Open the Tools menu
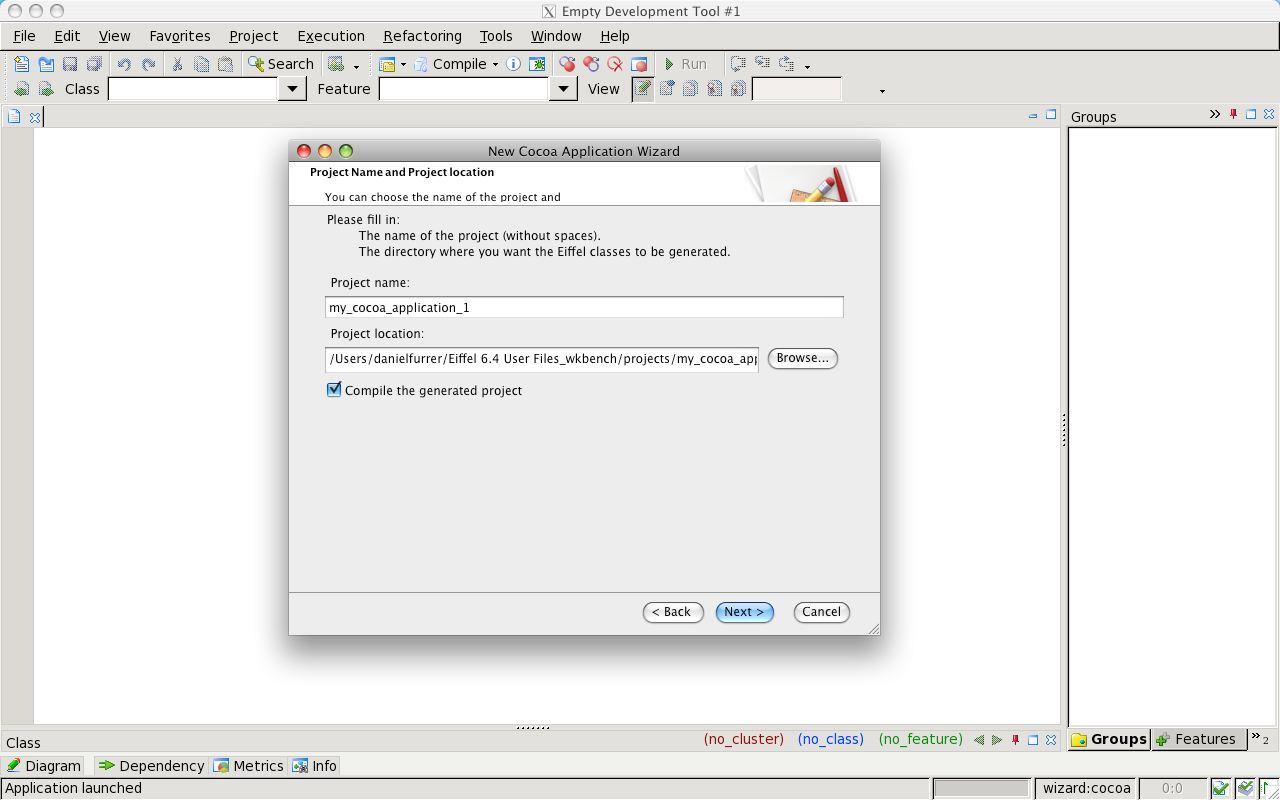1280x800 pixels. [x=496, y=36]
